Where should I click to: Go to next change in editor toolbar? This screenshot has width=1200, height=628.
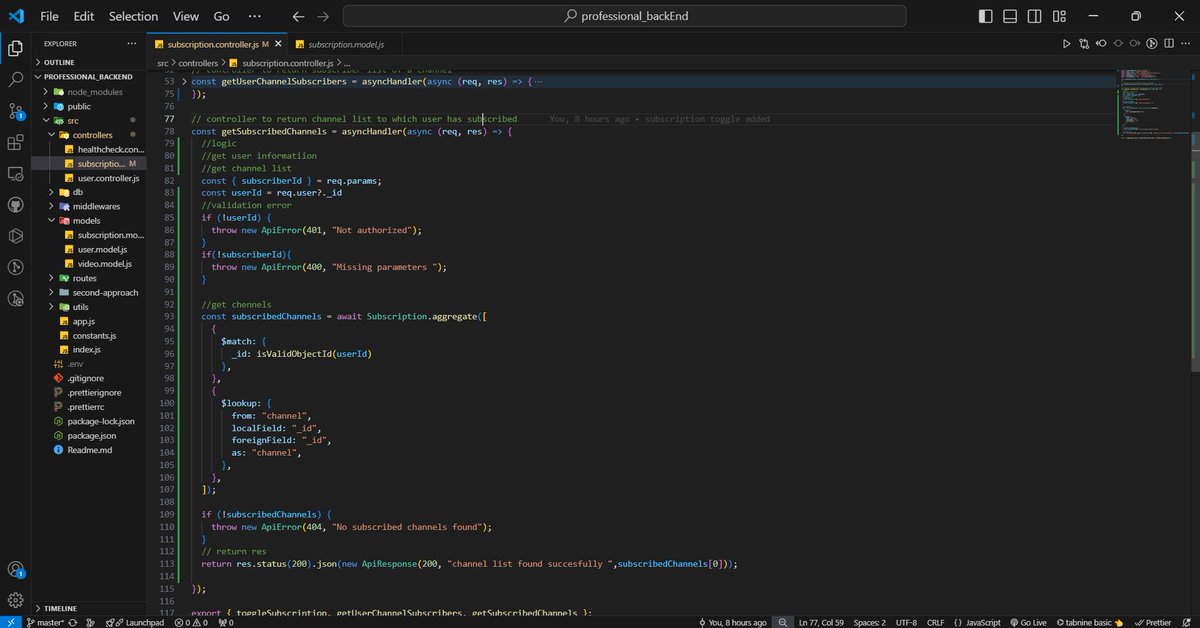click(x=1133, y=44)
